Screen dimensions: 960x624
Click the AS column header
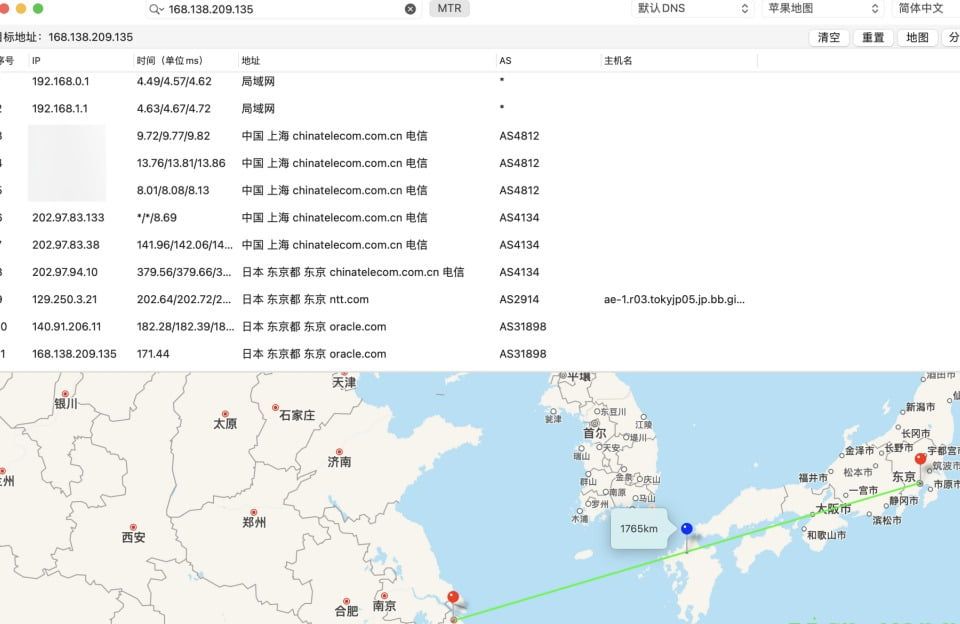click(505, 61)
